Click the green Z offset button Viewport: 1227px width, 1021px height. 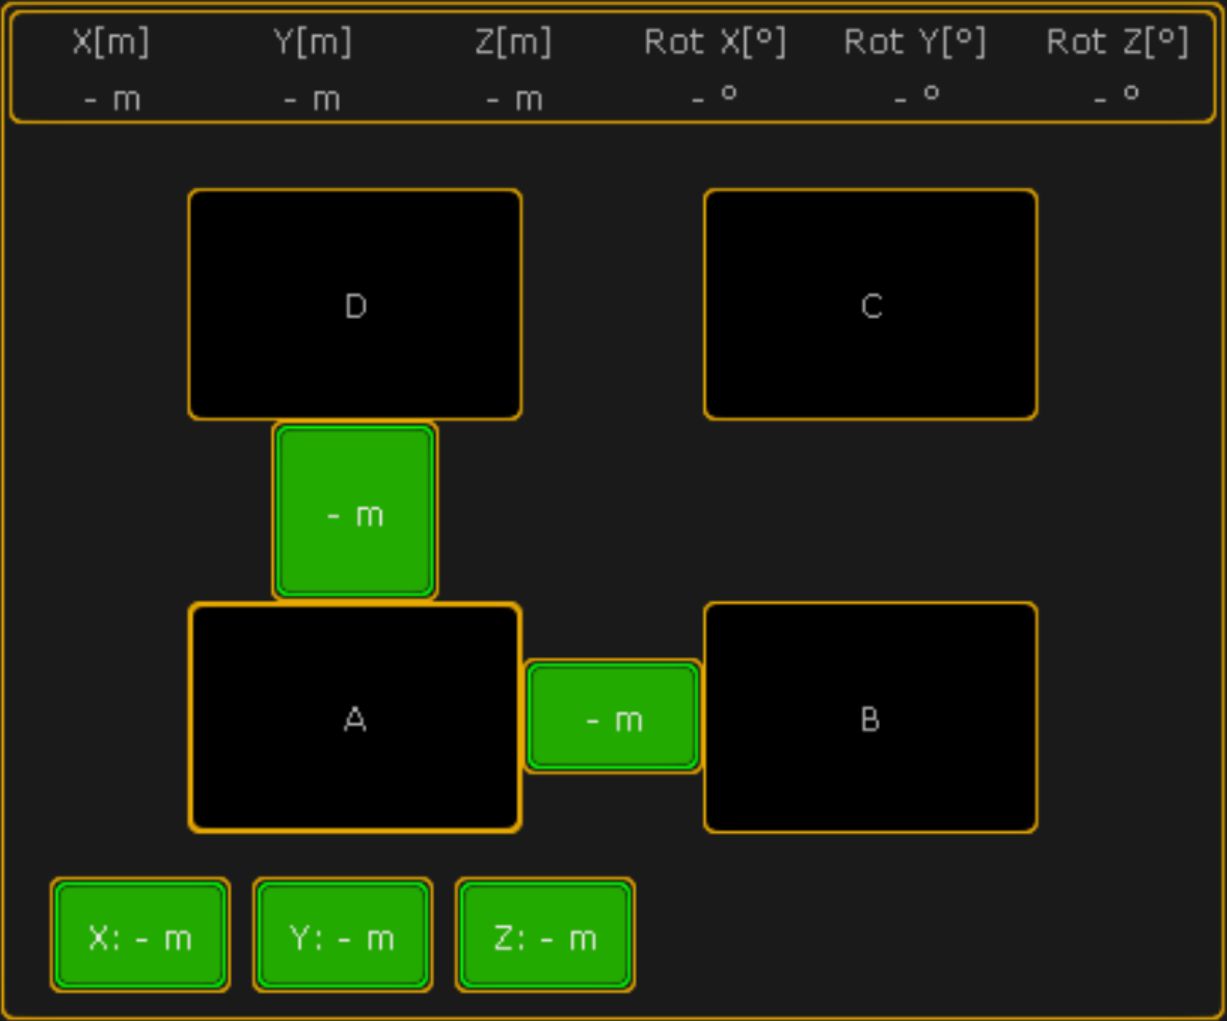[x=545, y=936]
